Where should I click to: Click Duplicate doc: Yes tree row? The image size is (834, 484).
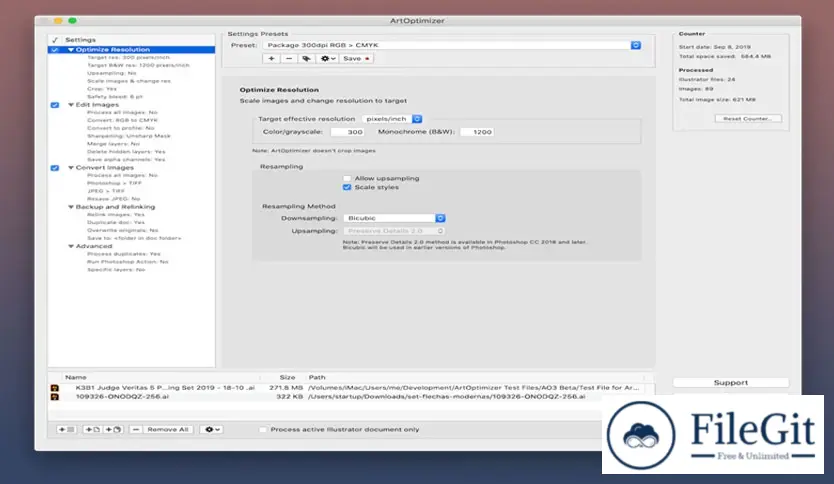[115, 222]
